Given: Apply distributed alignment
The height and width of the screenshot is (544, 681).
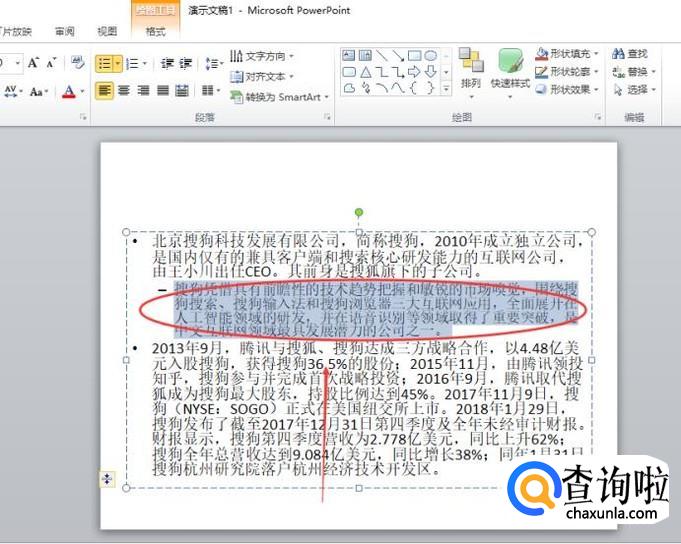Looking at the screenshot, I should (x=182, y=90).
